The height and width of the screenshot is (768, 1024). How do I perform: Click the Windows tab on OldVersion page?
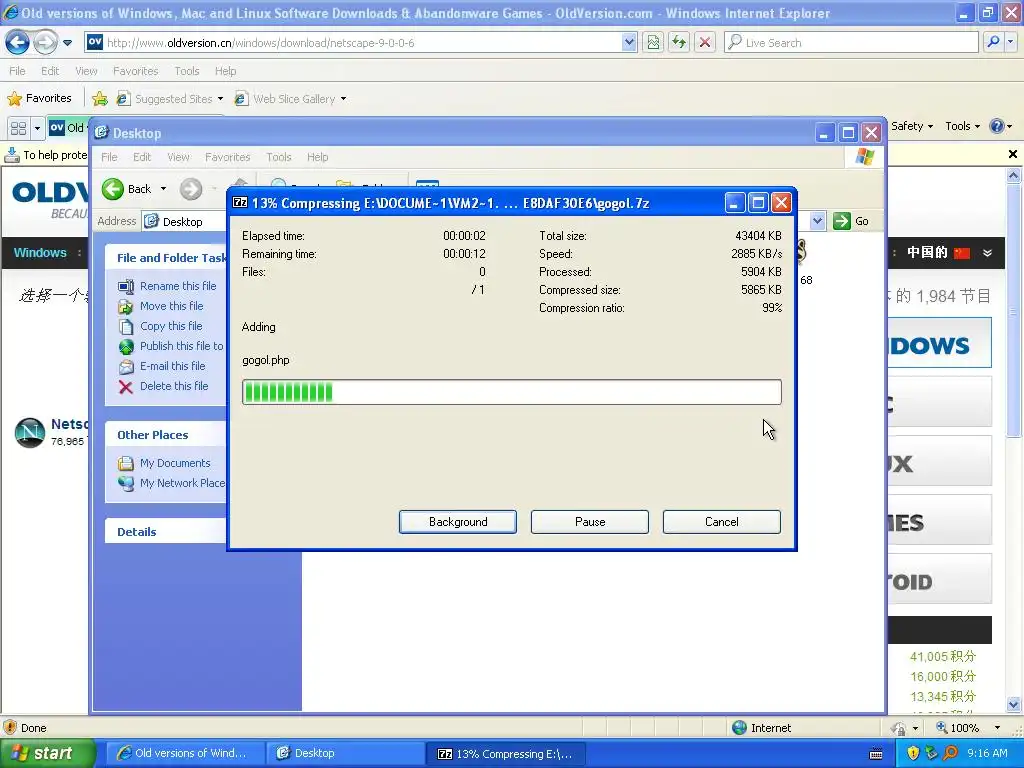click(40, 253)
